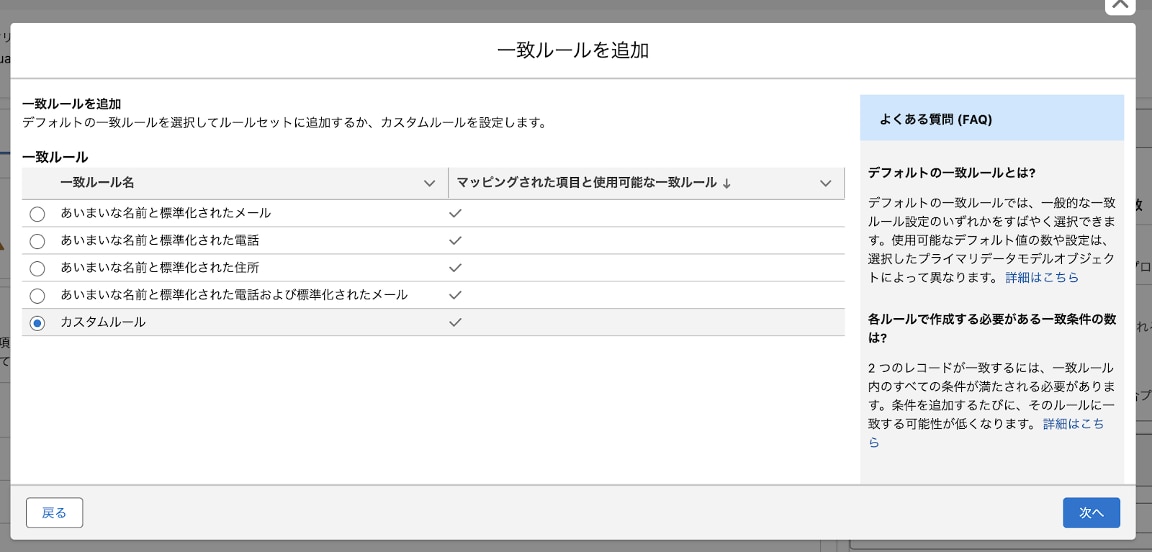Open 詳細はこちら link about 一致条件の数

(1073, 424)
